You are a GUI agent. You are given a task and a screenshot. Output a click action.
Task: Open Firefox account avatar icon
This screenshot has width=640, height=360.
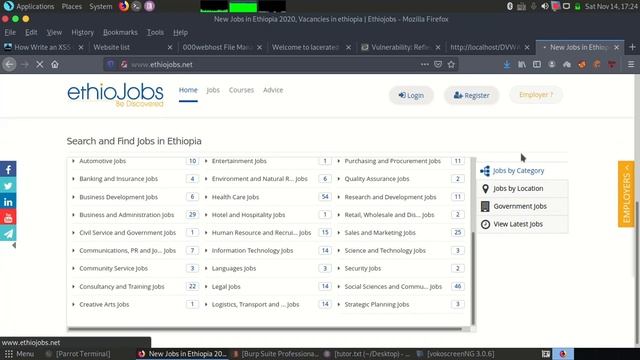pos(552,64)
